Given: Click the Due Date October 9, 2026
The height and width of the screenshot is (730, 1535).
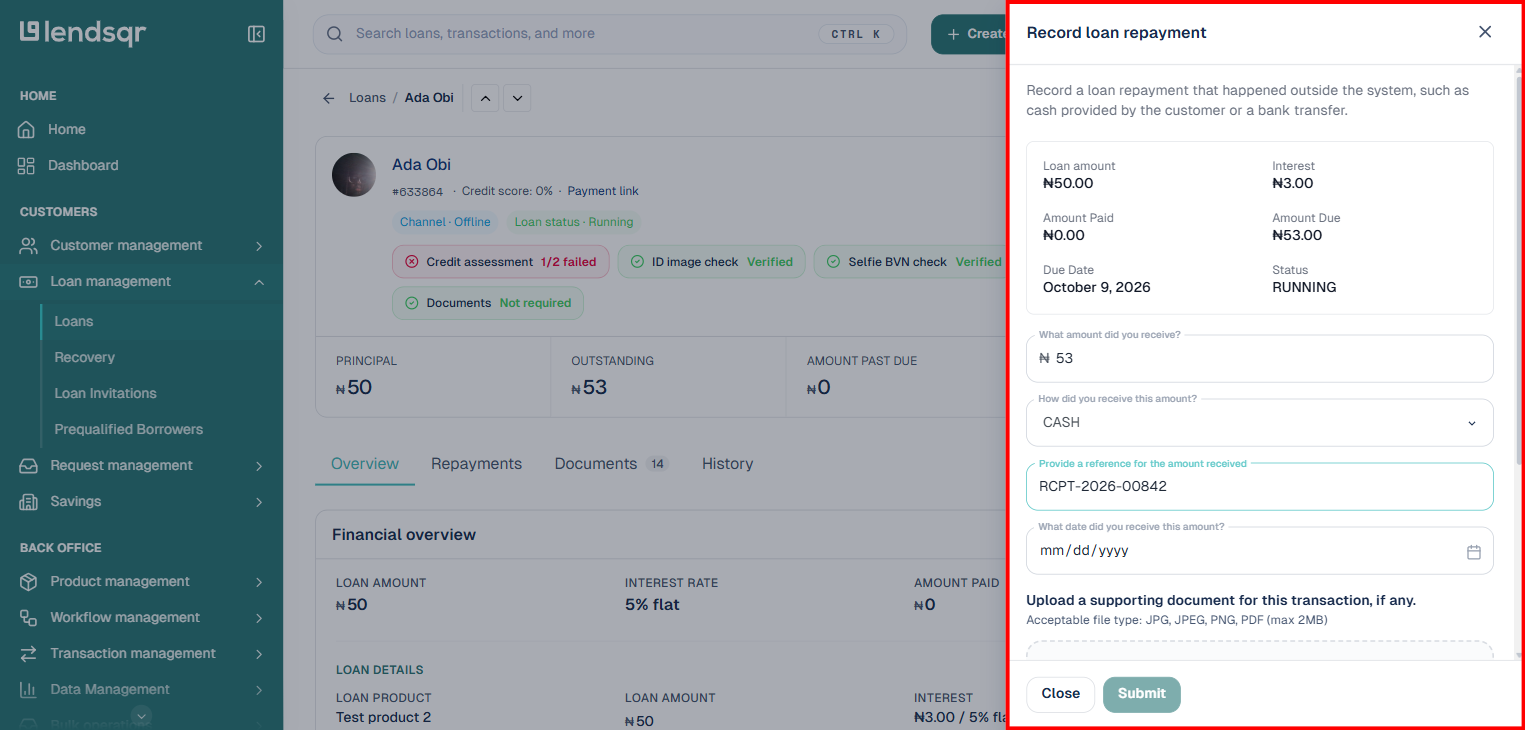Looking at the screenshot, I should 1096,288.
